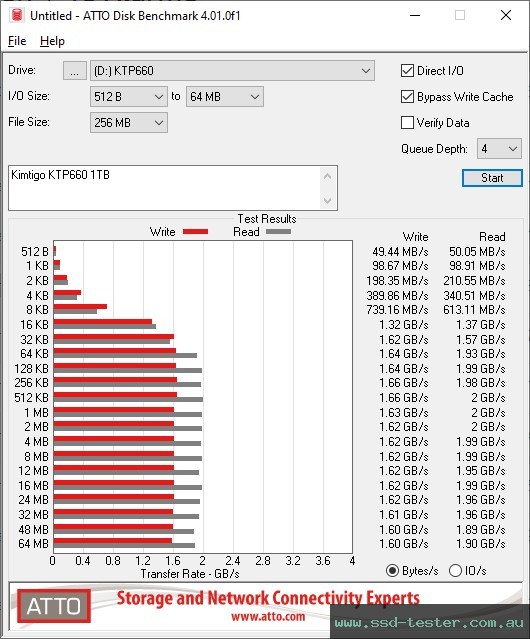The width and height of the screenshot is (530, 639).
Task: Click the ATTO logo in the banner
Action: tap(54, 606)
